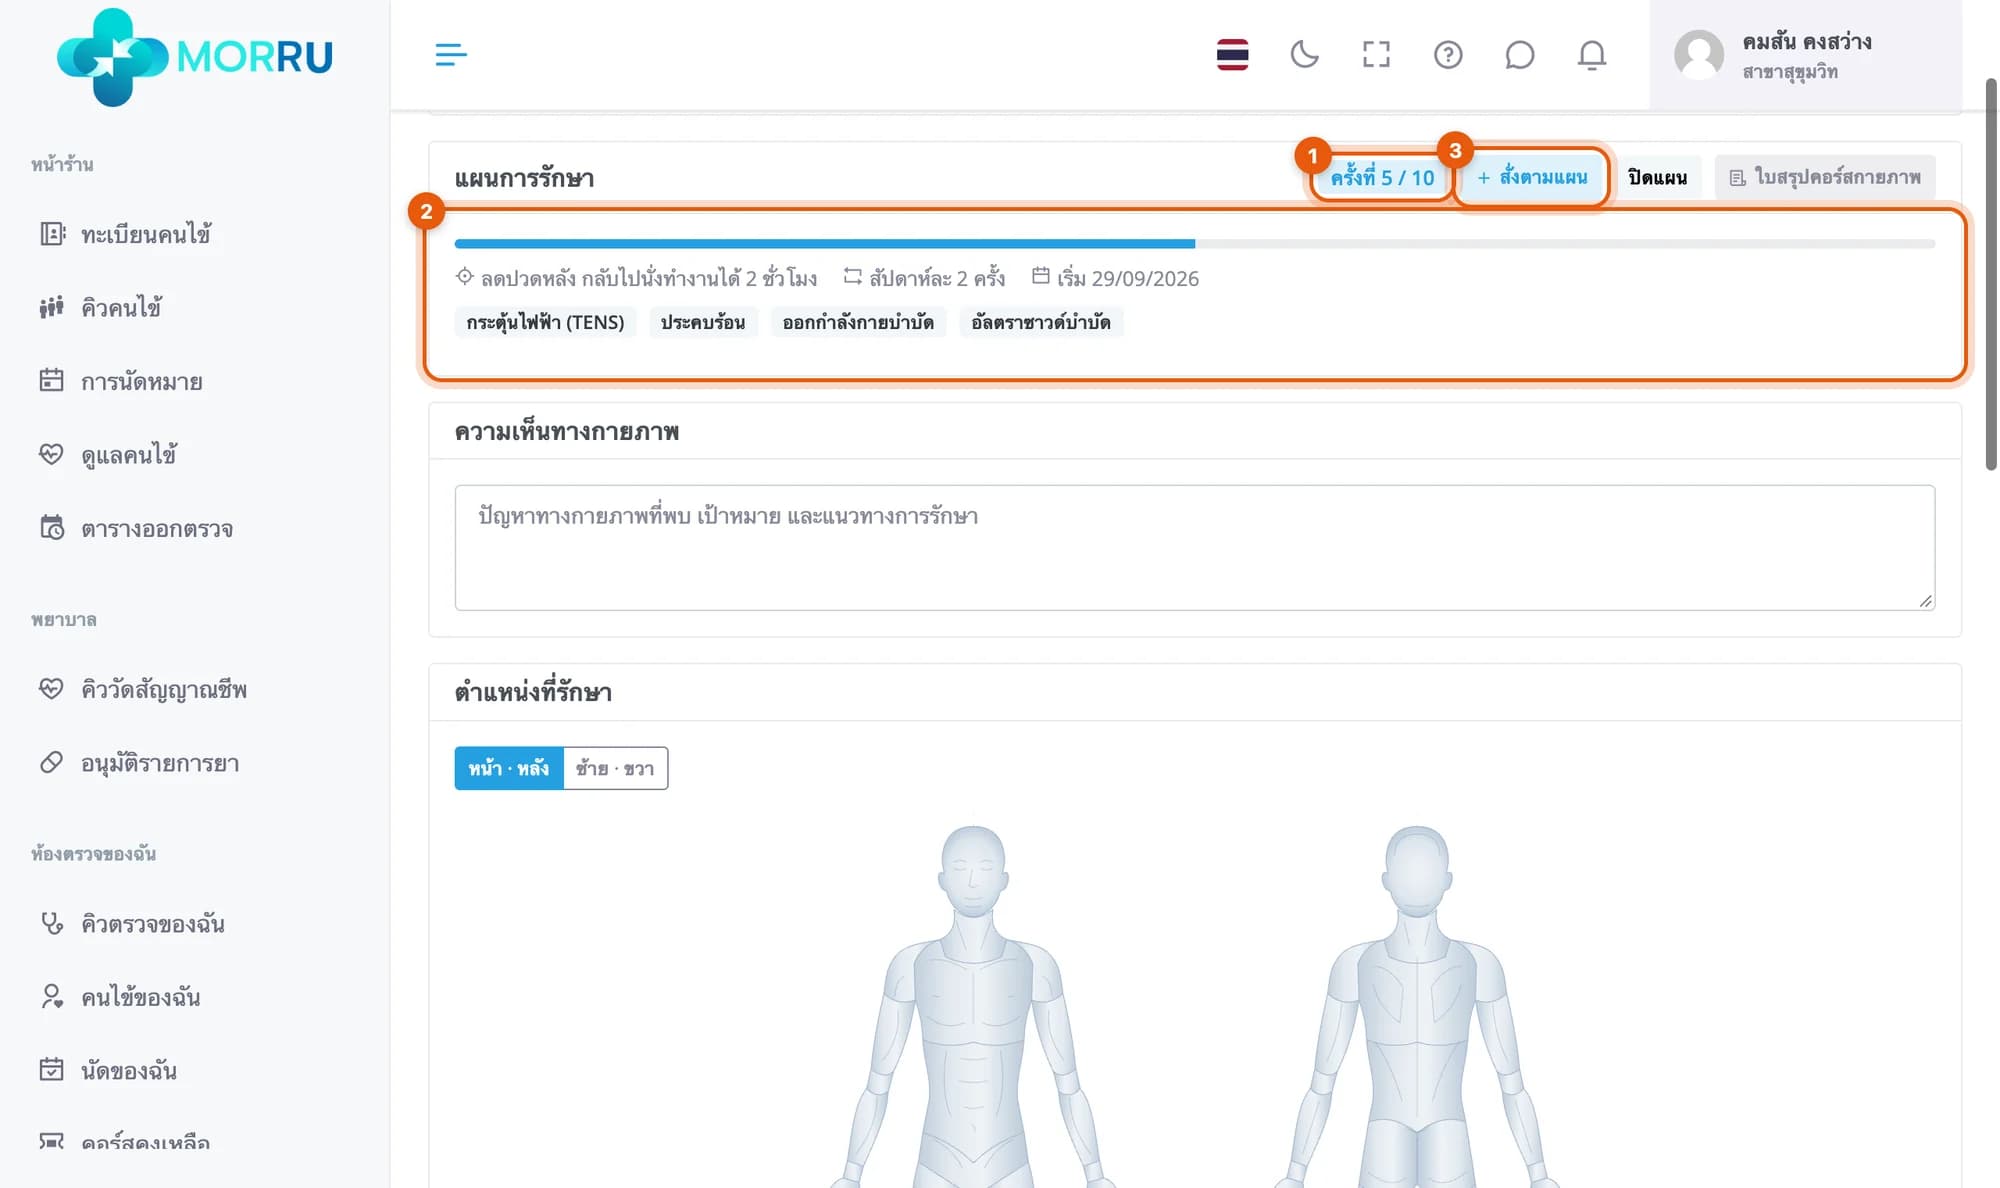
Task: Open ดูแลคนไข้ in the sidebar
Action: (128, 455)
